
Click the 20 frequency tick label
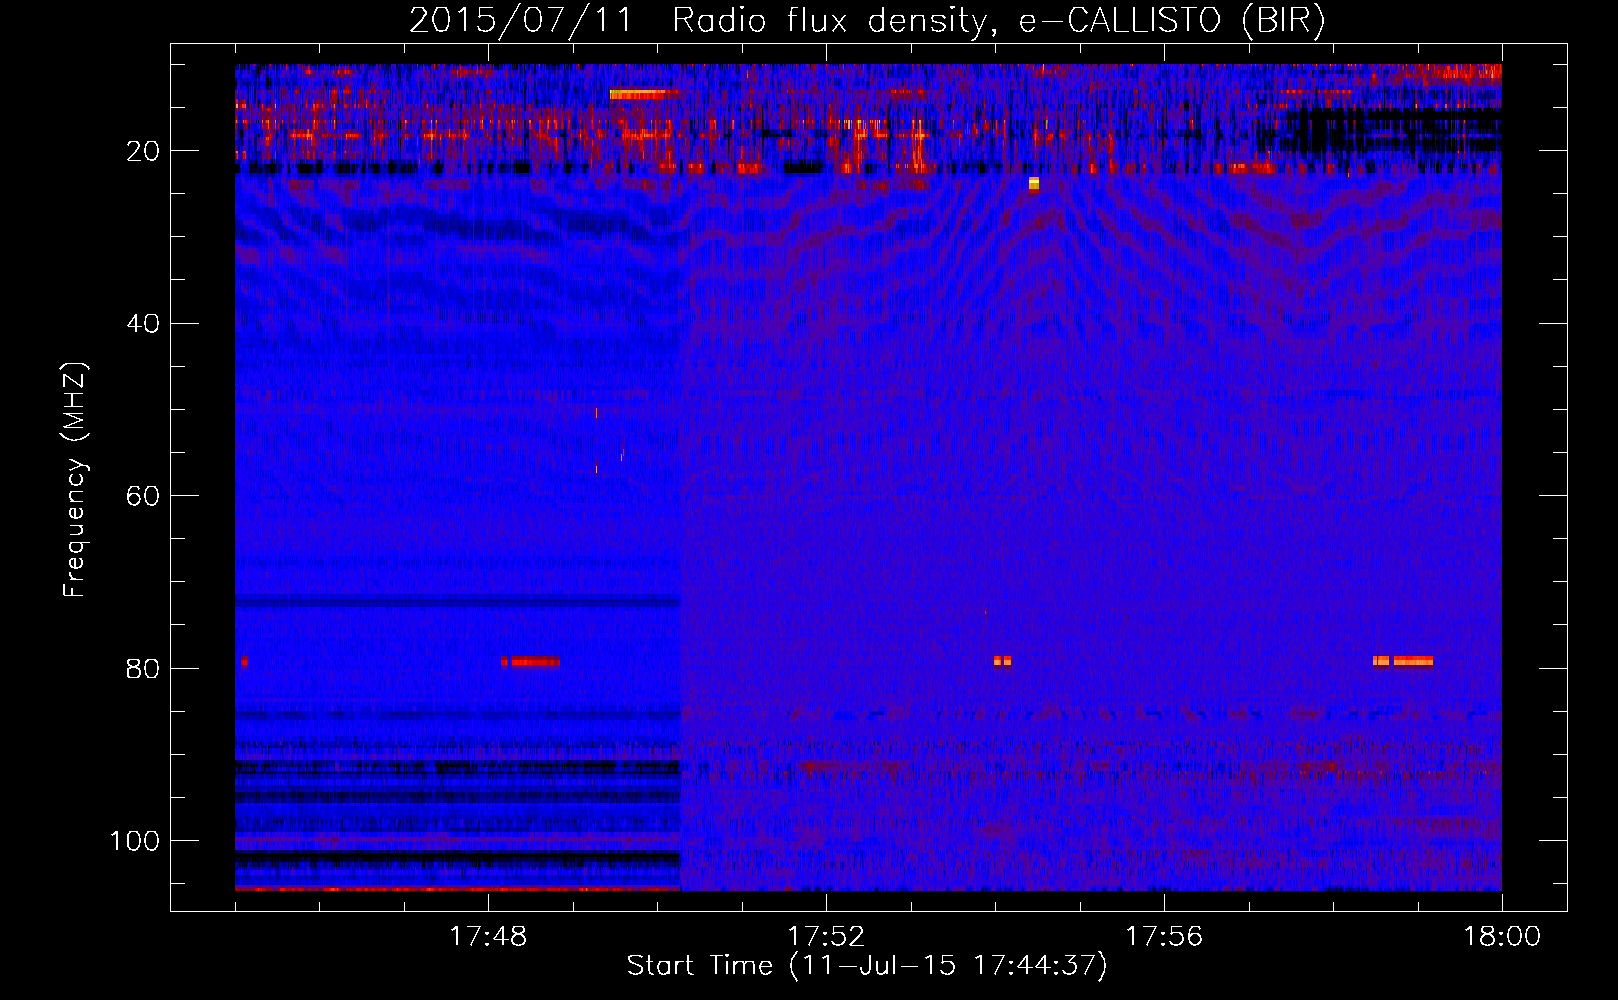[x=143, y=151]
